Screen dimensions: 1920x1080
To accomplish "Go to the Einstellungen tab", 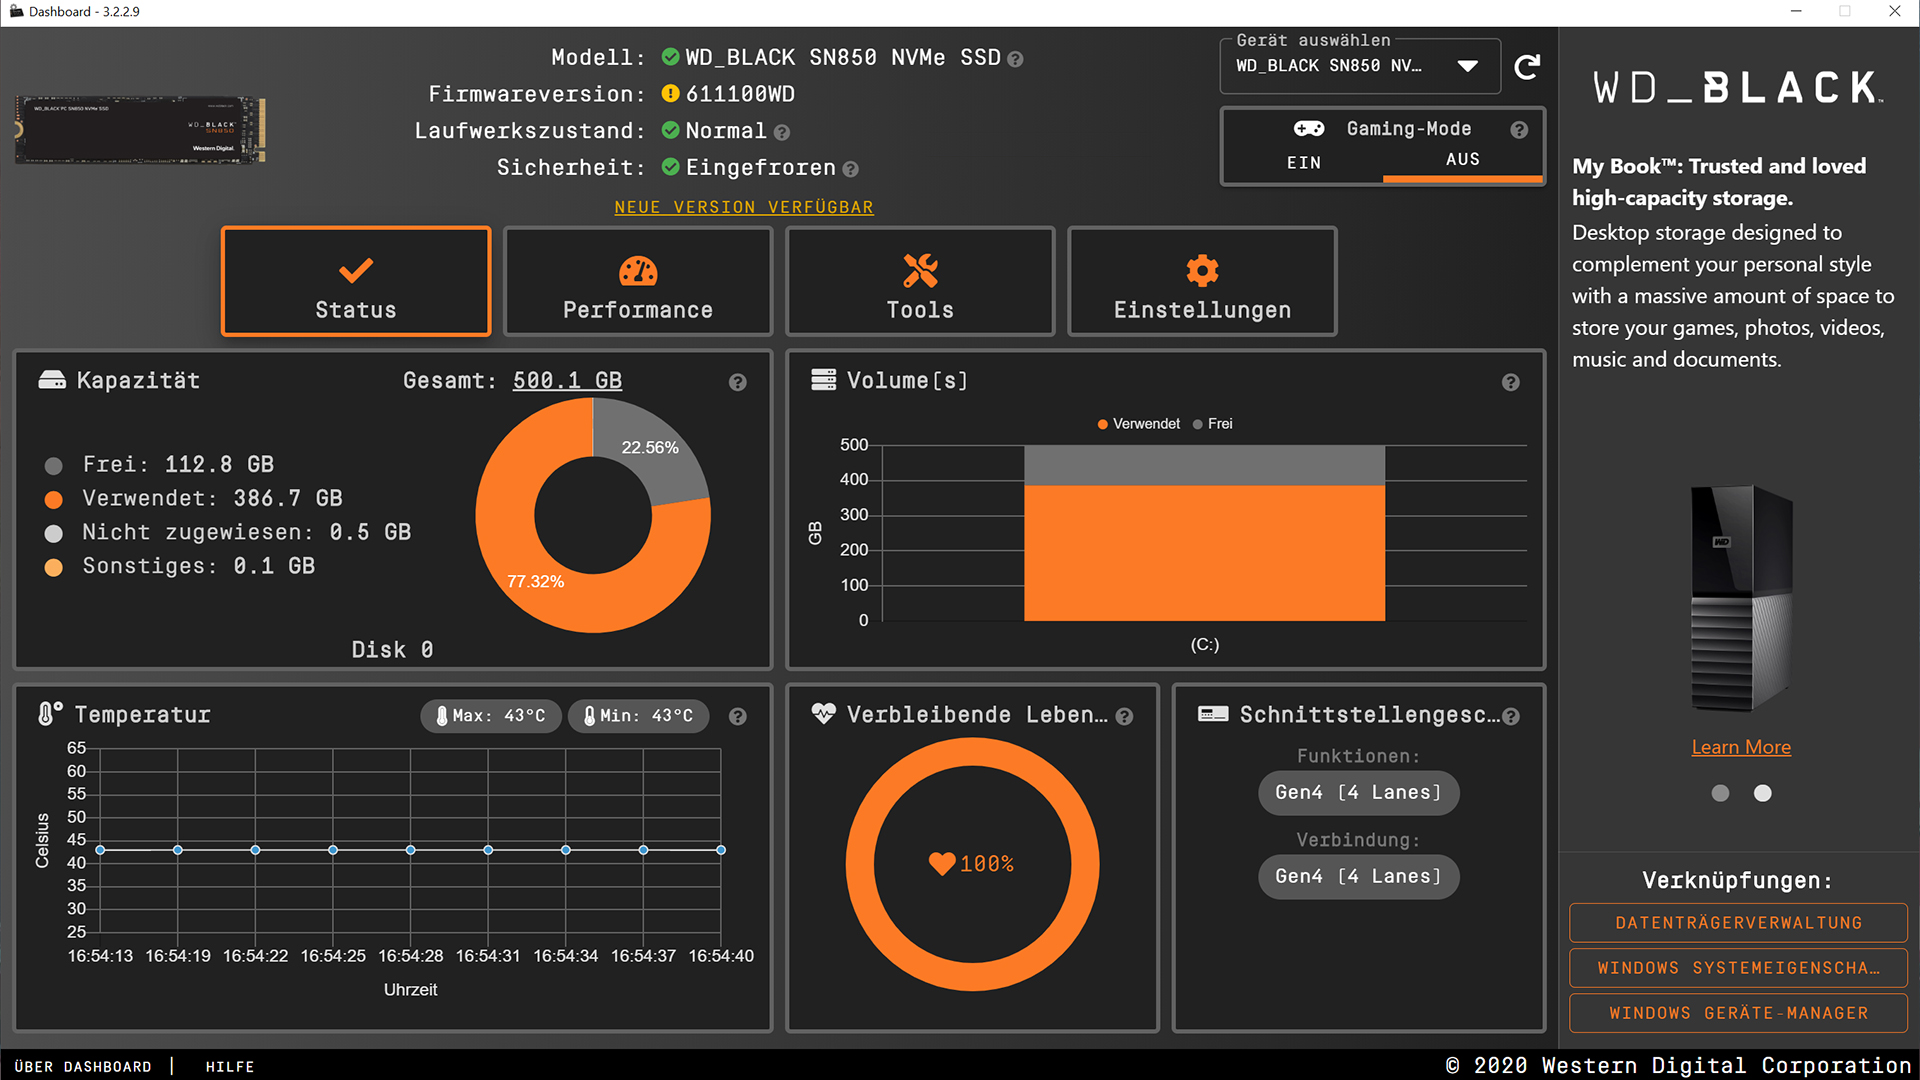I will tap(1202, 281).
